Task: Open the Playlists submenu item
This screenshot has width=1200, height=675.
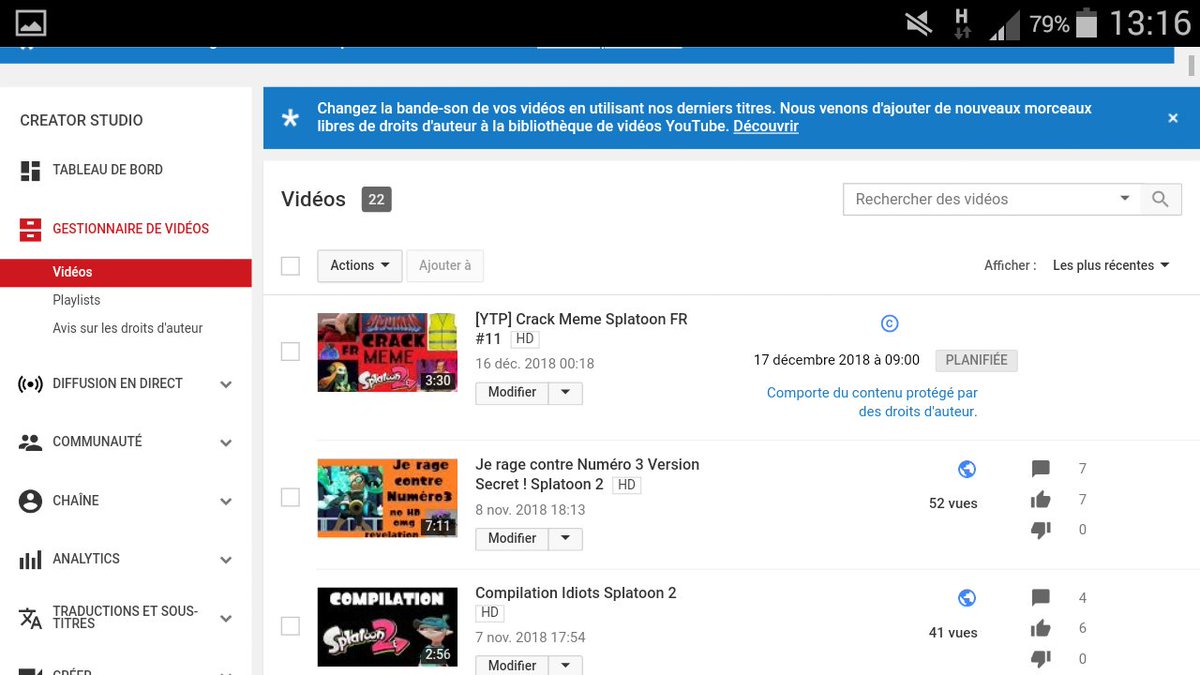Action: [76, 300]
